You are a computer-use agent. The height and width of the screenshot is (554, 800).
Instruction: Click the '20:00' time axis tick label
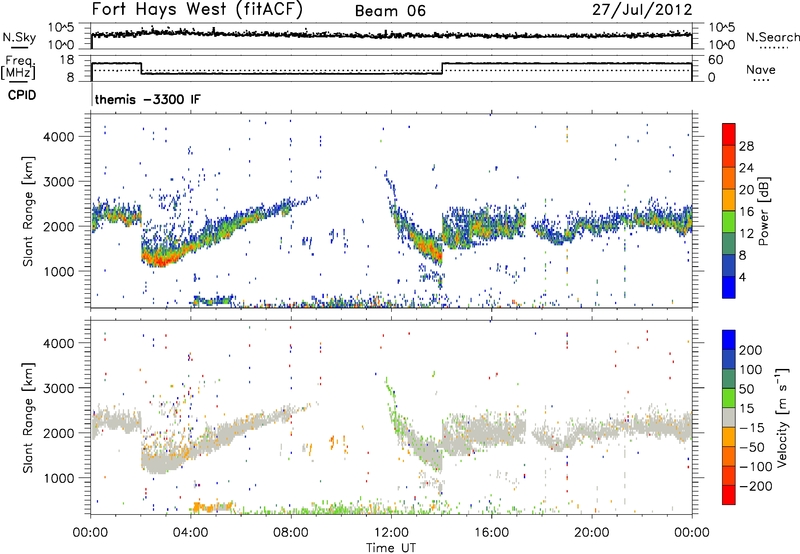click(x=591, y=533)
